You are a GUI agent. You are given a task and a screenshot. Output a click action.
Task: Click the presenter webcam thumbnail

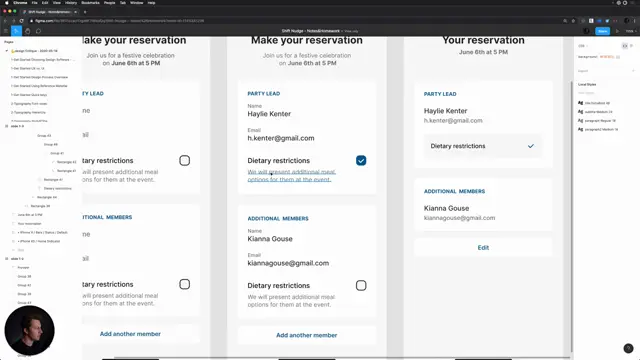(x=29, y=331)
